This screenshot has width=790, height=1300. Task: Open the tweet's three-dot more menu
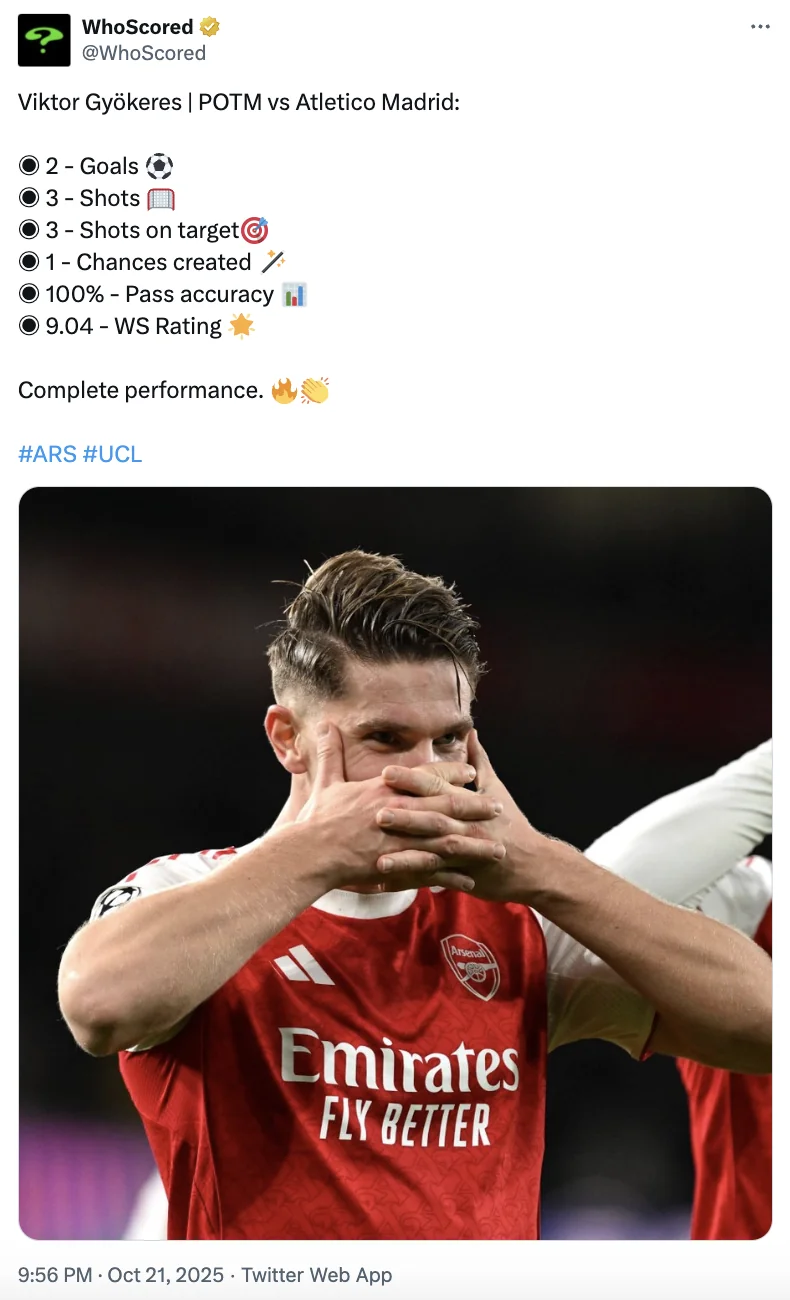[x=760, y=27]
